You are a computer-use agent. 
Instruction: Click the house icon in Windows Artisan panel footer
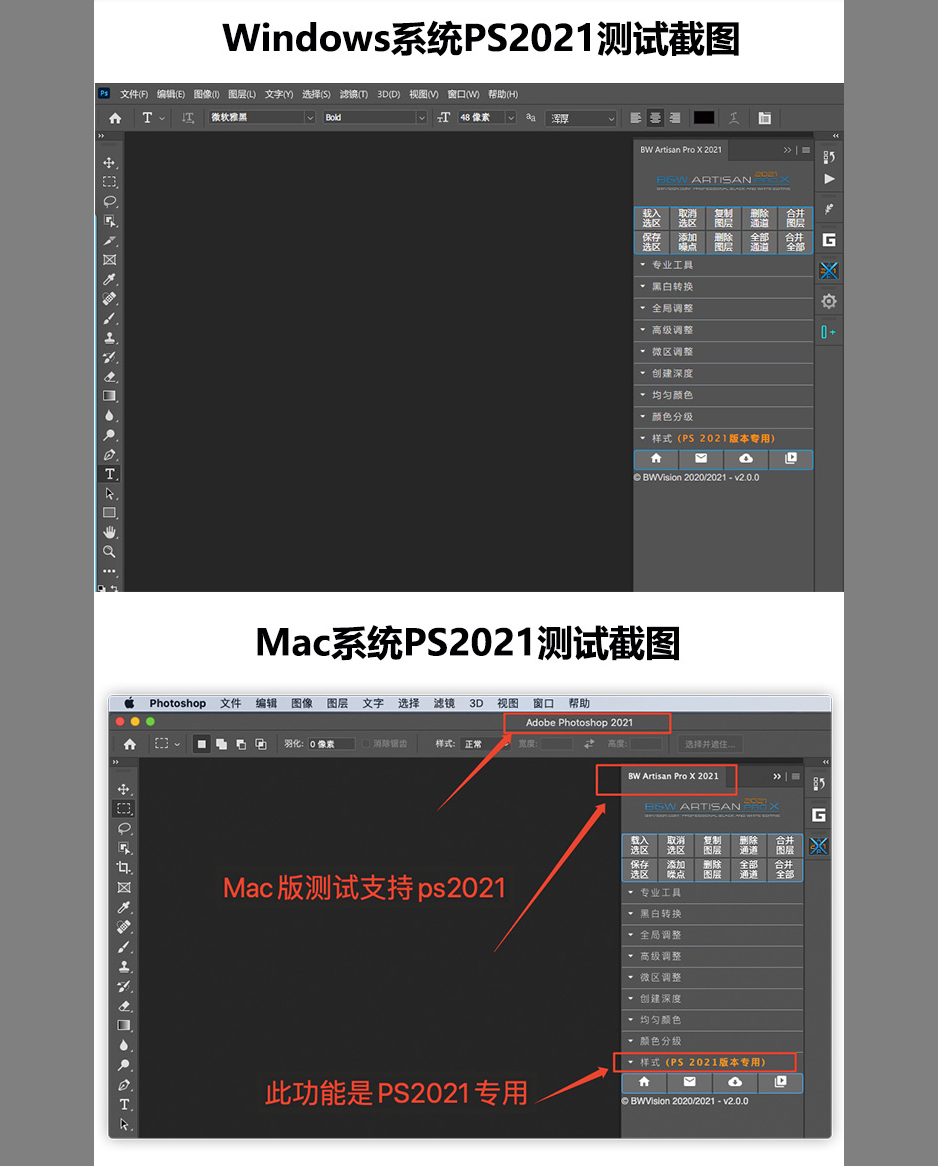pos(656,459)
